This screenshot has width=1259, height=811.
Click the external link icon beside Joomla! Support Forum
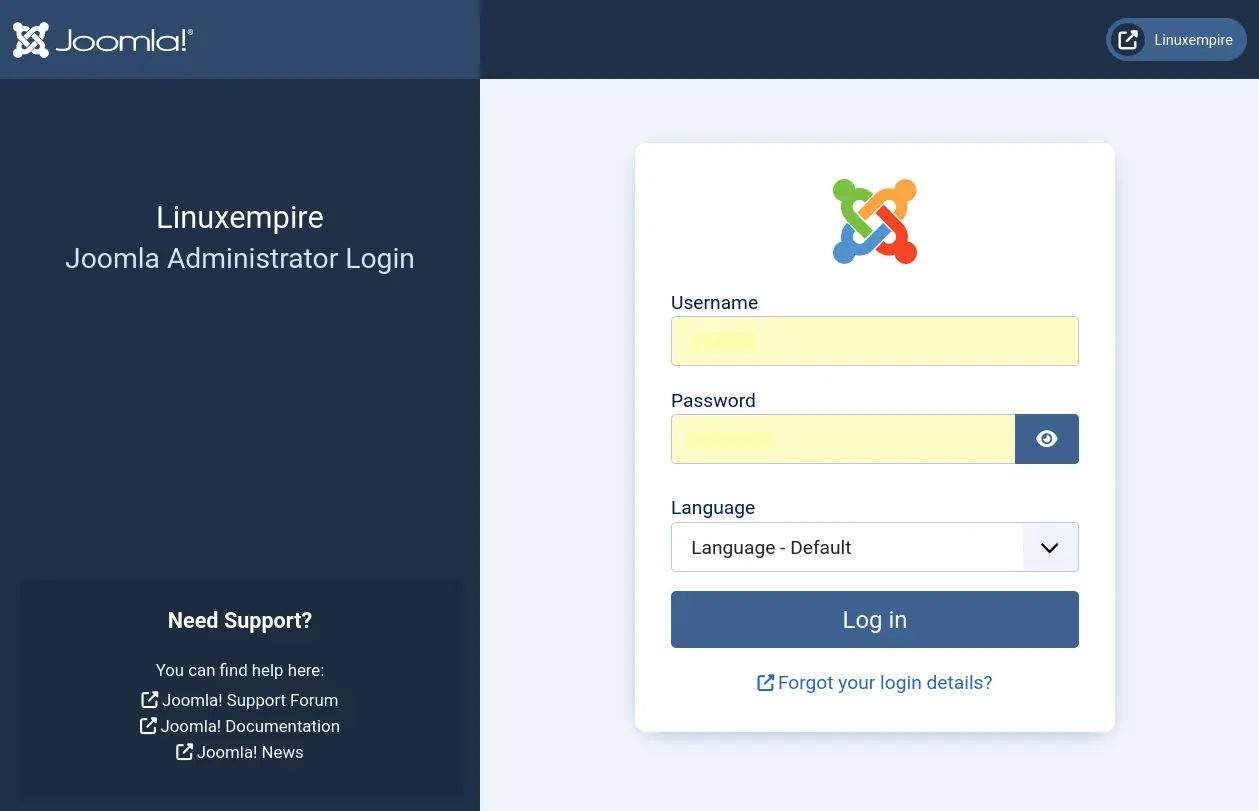click(x=149, y=699)
